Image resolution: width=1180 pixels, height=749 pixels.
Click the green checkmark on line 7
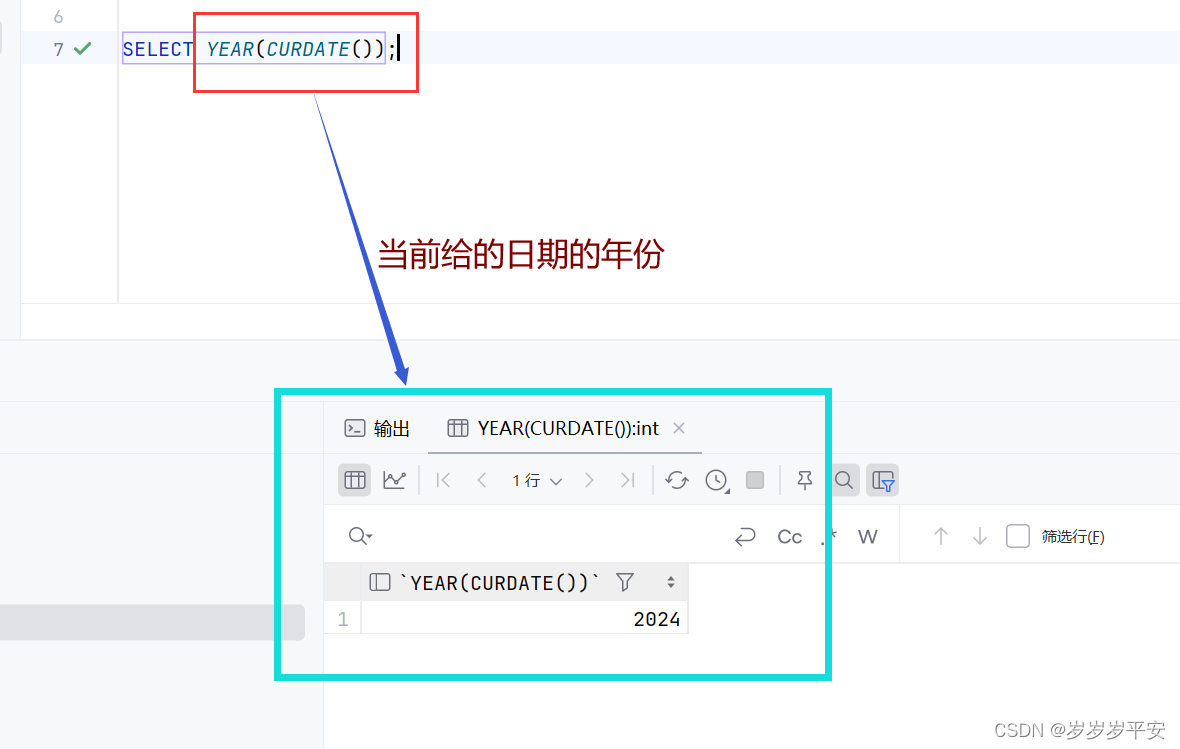pos(83,49)
